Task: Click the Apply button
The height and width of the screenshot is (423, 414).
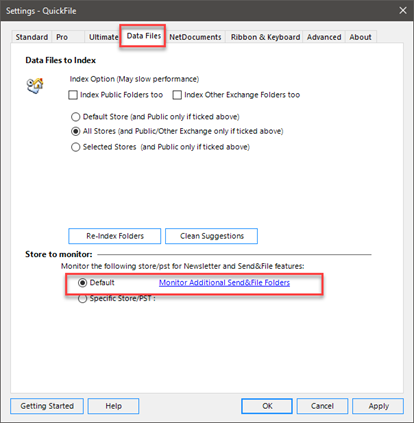Action: tap(378, 406)
